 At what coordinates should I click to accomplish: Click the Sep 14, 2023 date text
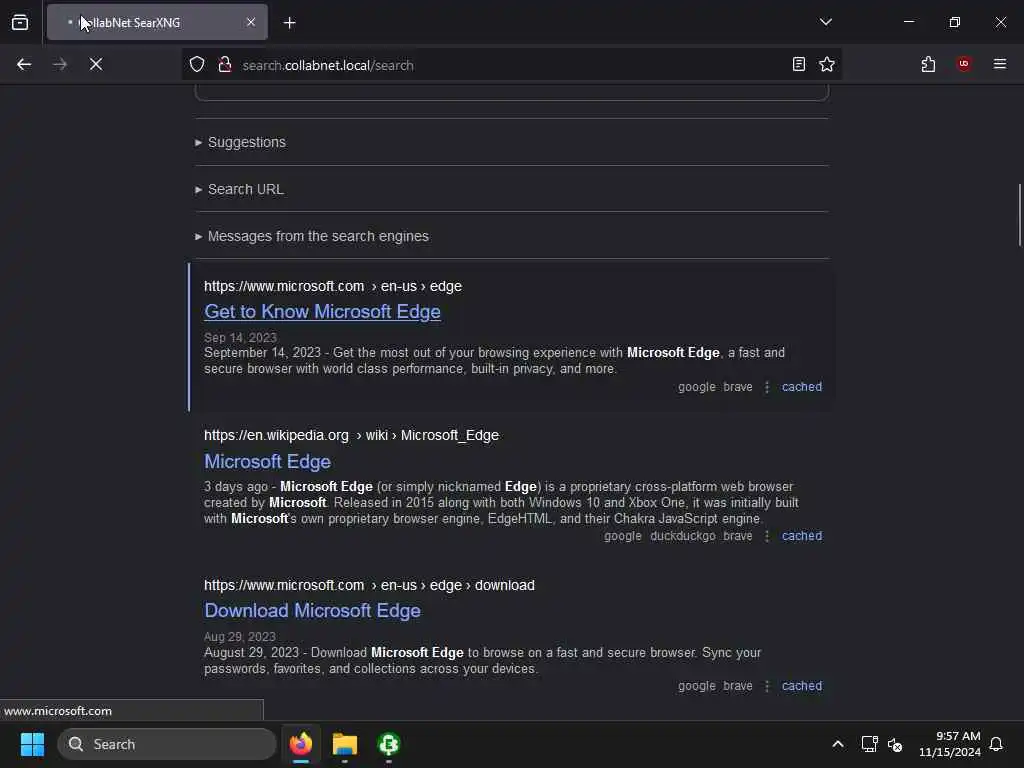(x=240, y=338)
